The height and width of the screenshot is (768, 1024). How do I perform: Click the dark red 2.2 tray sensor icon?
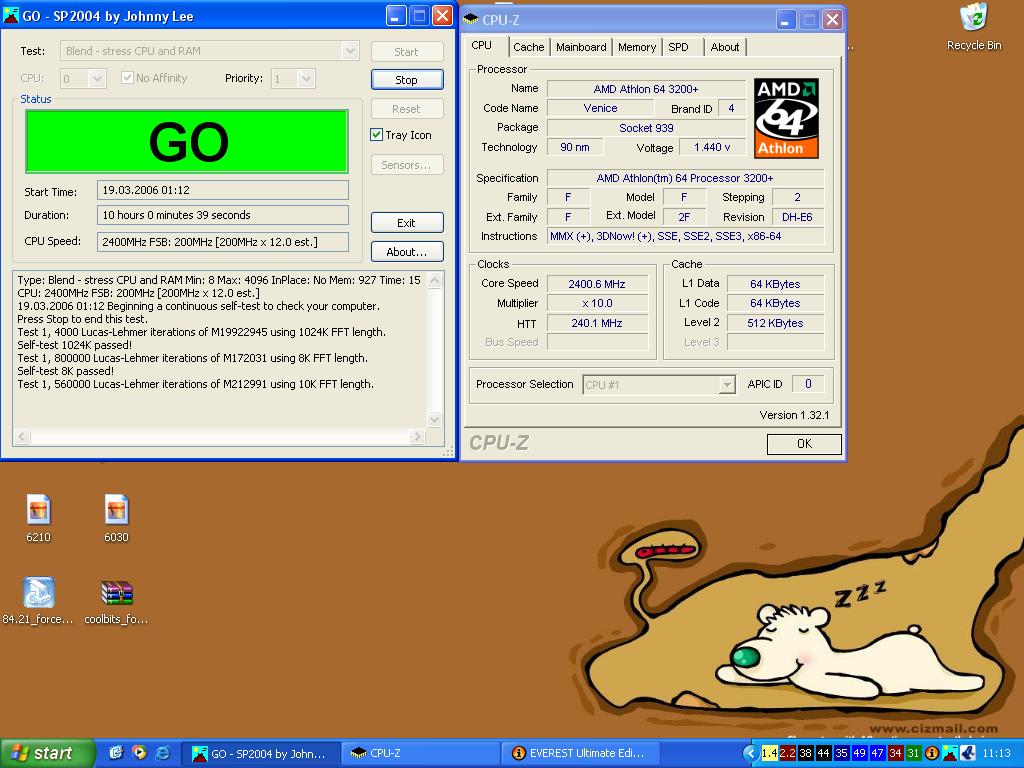click(788, 754)
